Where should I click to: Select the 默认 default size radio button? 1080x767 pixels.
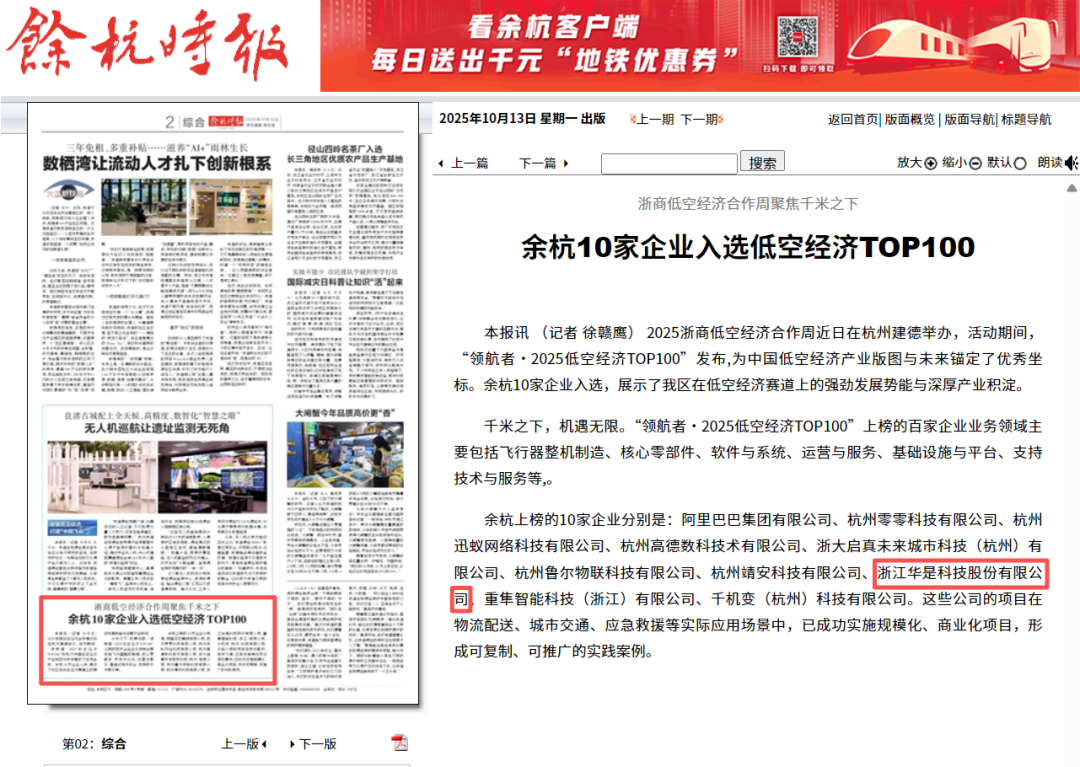coord(1020,163)
